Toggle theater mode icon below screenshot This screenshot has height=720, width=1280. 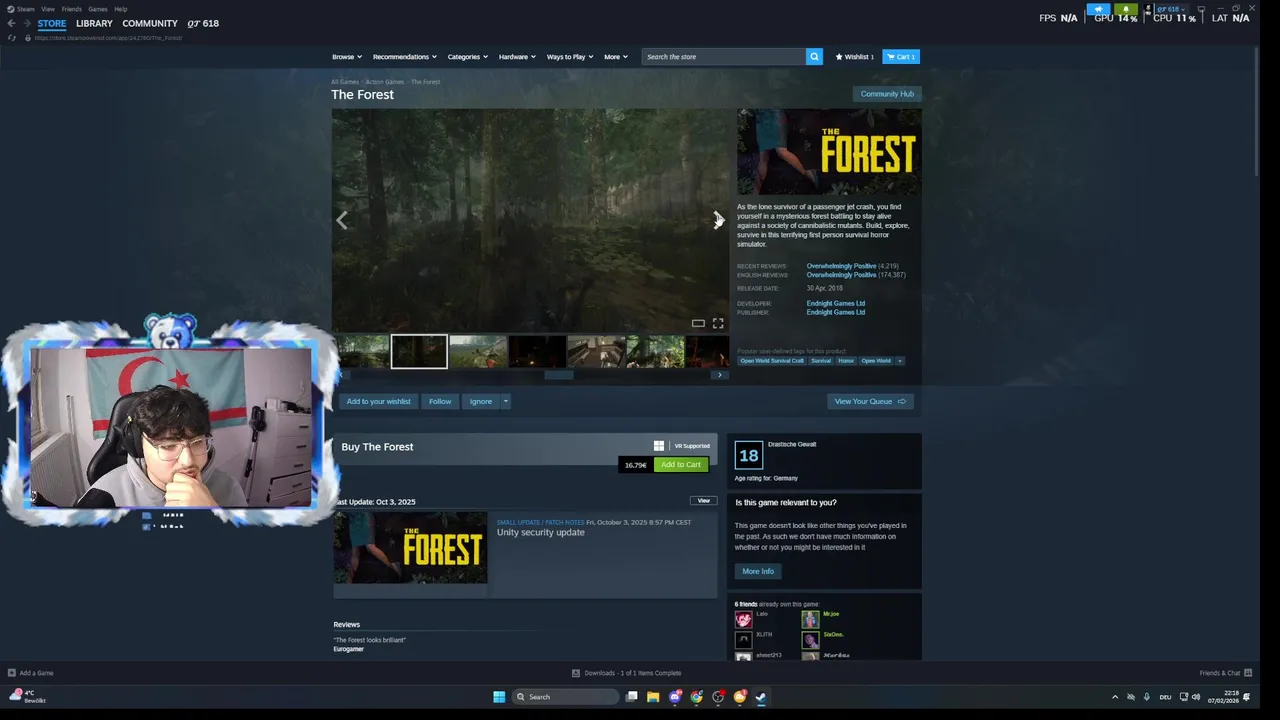(698, 323)
